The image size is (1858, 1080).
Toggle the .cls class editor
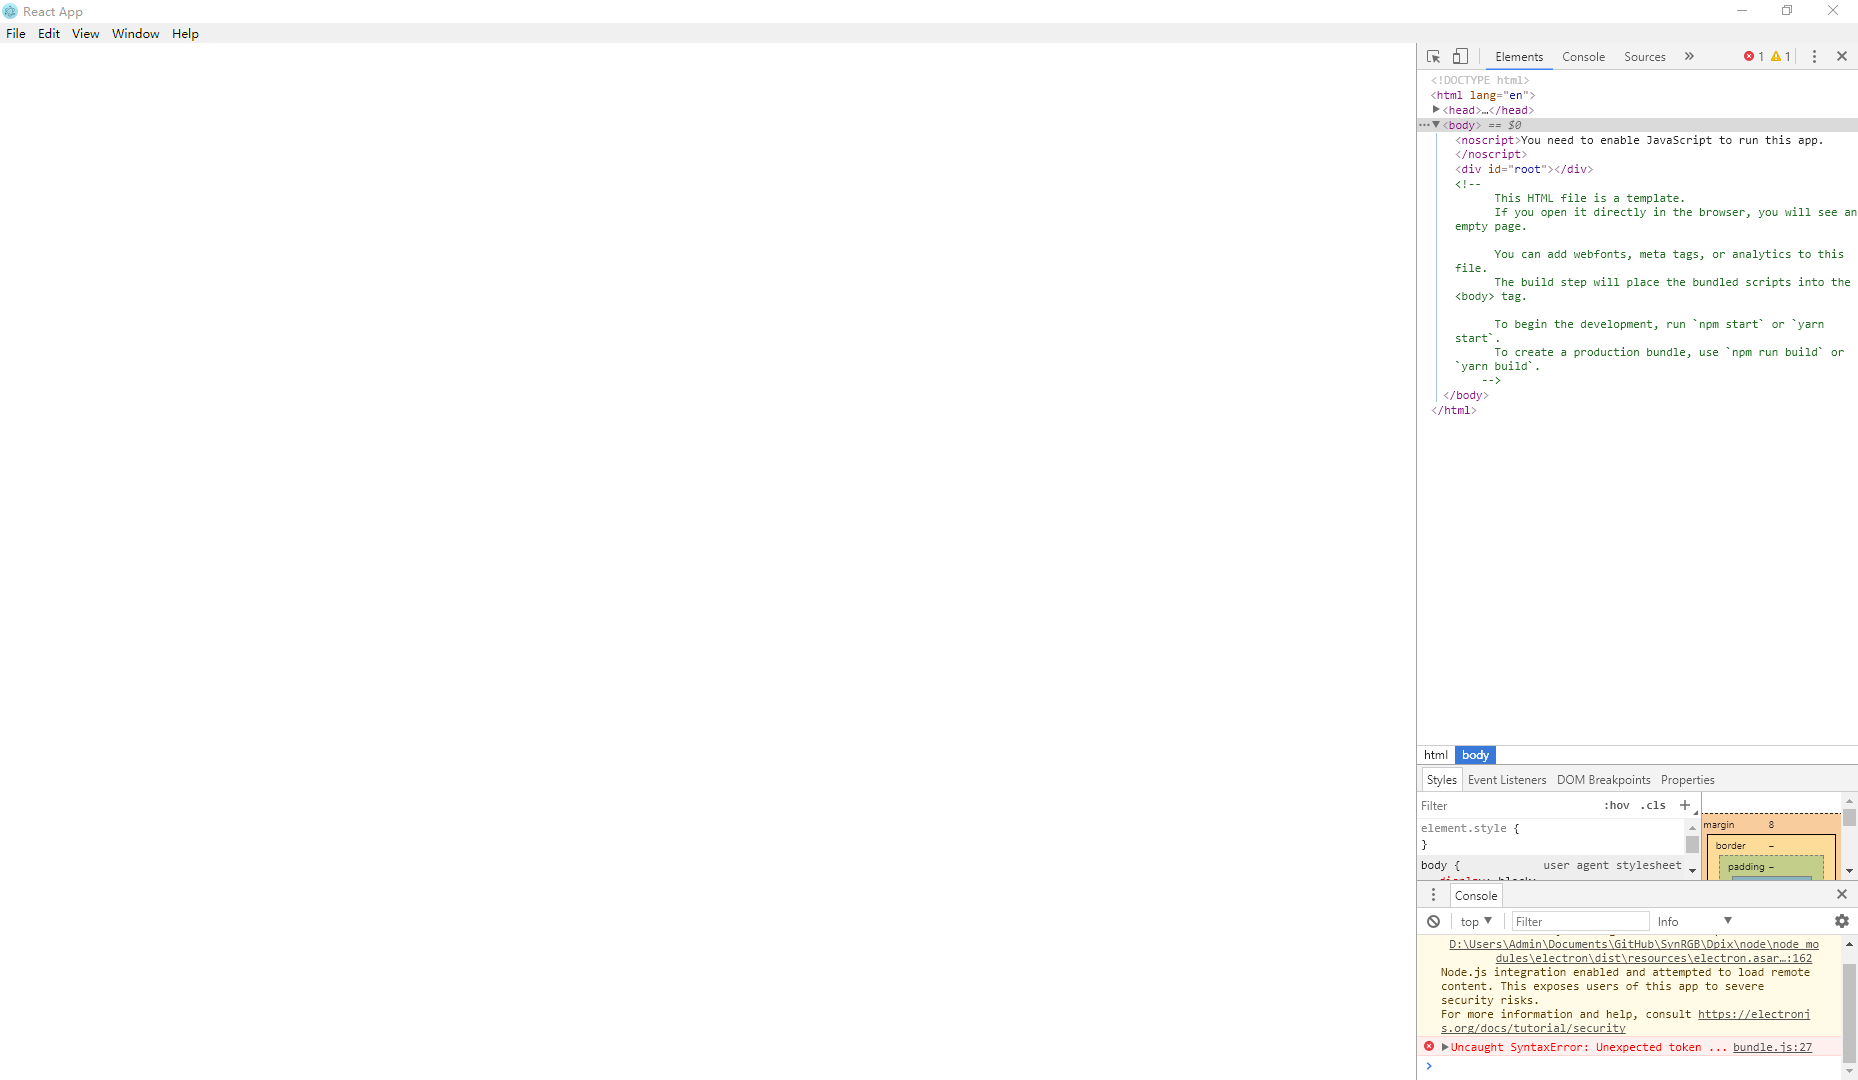coord(1653,805)
